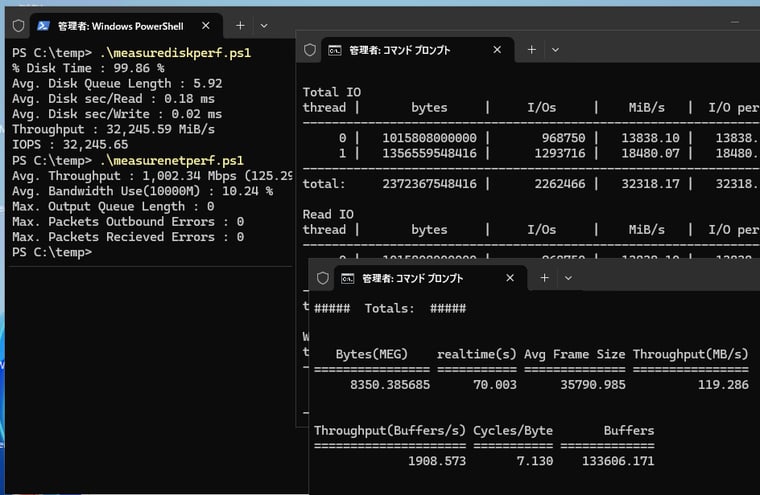Image resolution: width=760 pixels, height=495 pixels.
Task: Add a new tab in PowerShell window
Action: [x=240, y=25]
